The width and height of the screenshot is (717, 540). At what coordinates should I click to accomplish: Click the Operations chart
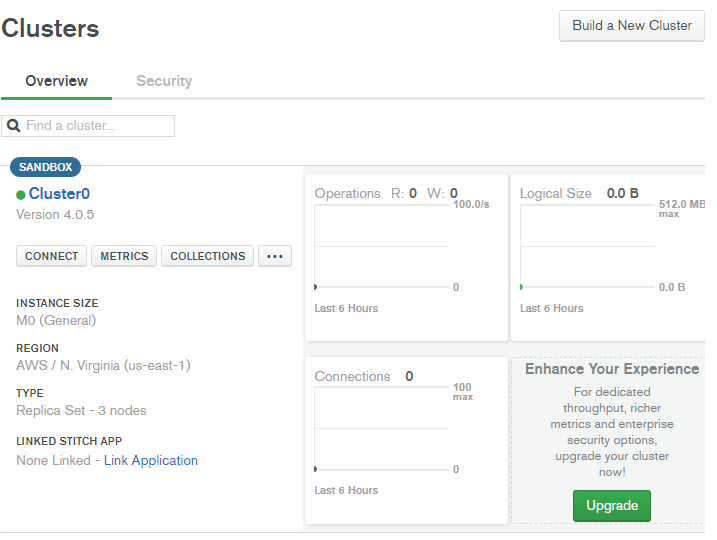pyautogui.click(x=381, y=246)
